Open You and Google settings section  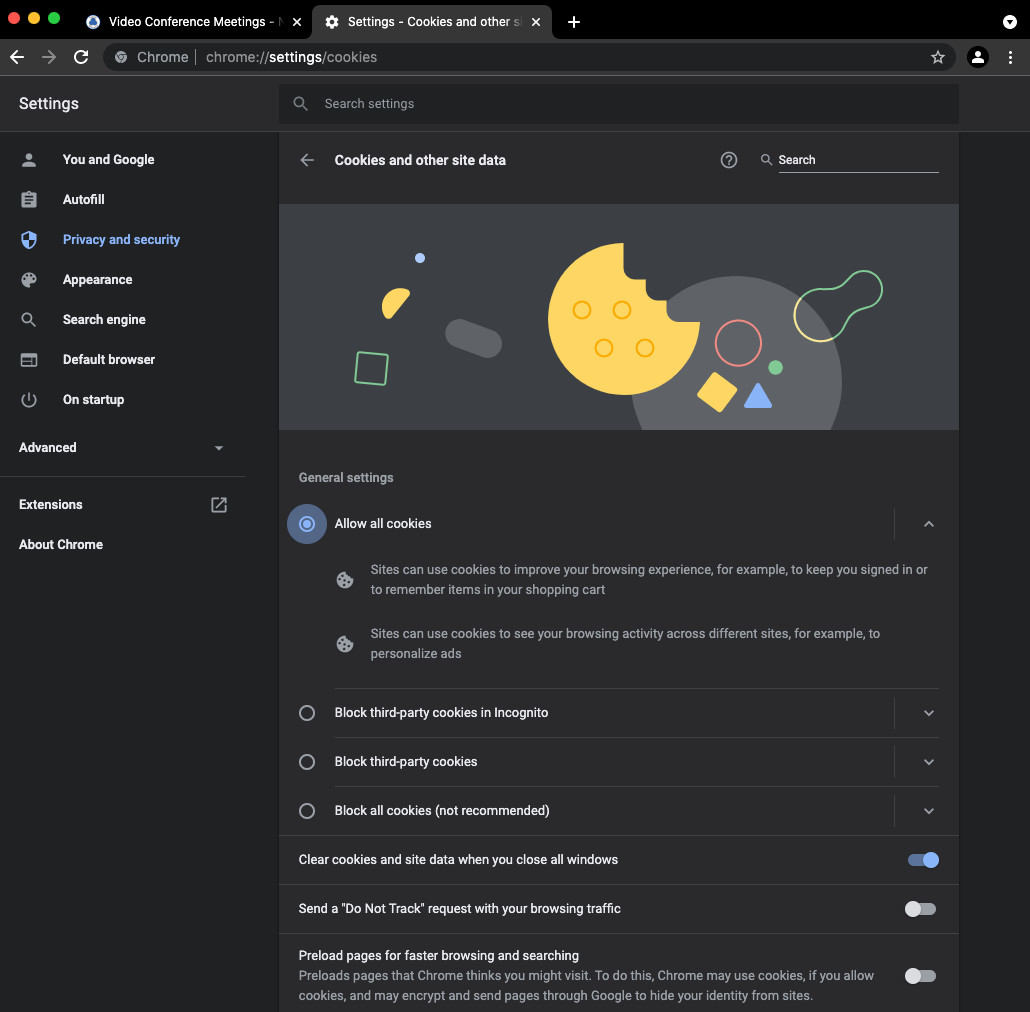pos(108,160)
